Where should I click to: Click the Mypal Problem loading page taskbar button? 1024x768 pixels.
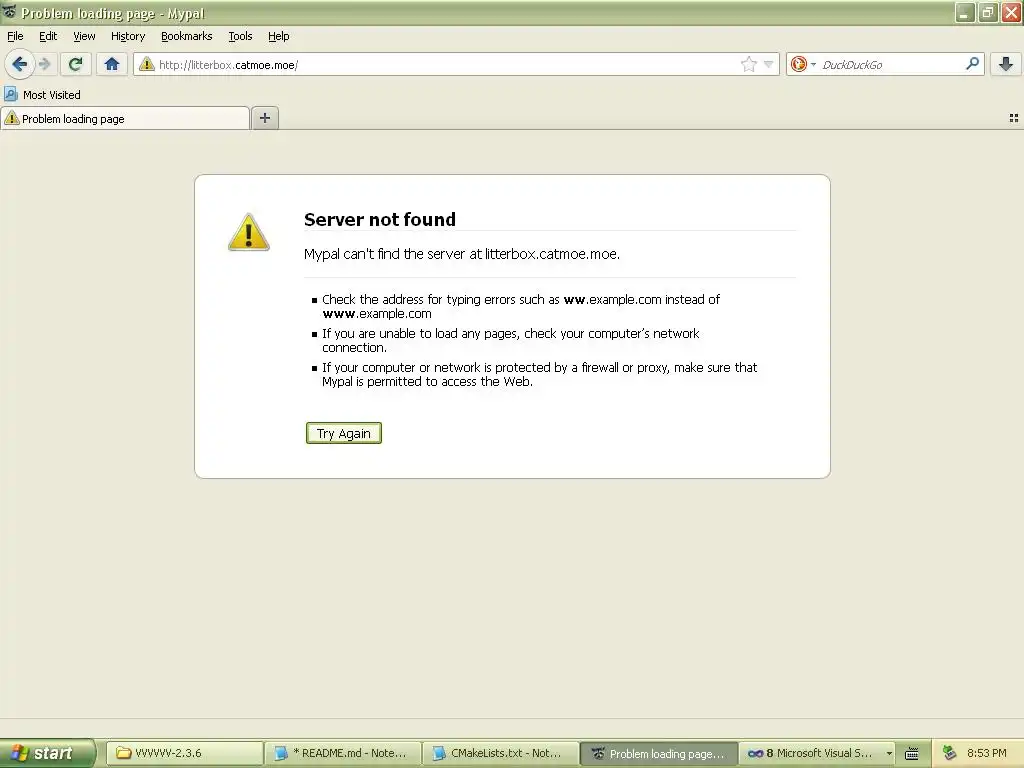coord(659,753)
